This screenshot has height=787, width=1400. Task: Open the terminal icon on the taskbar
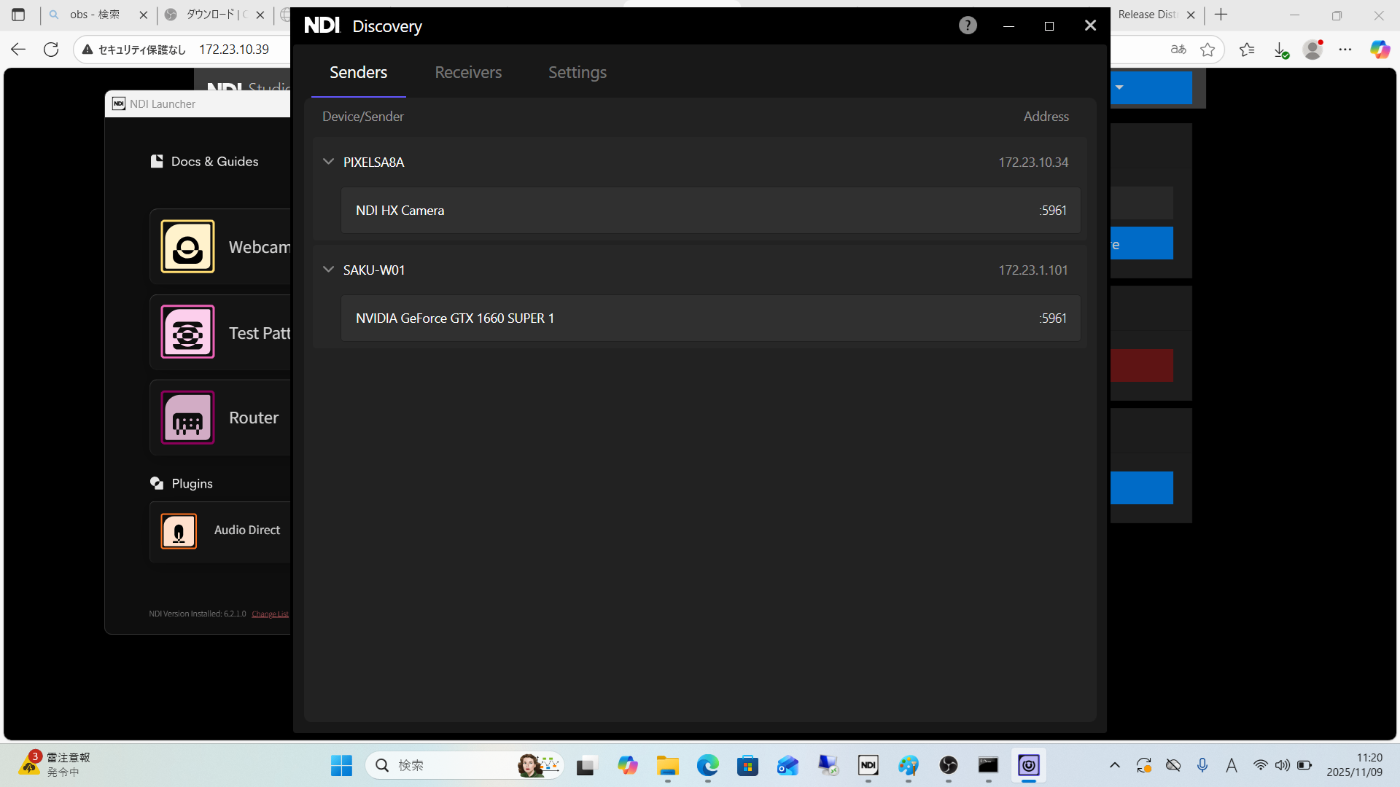point(988,766)
